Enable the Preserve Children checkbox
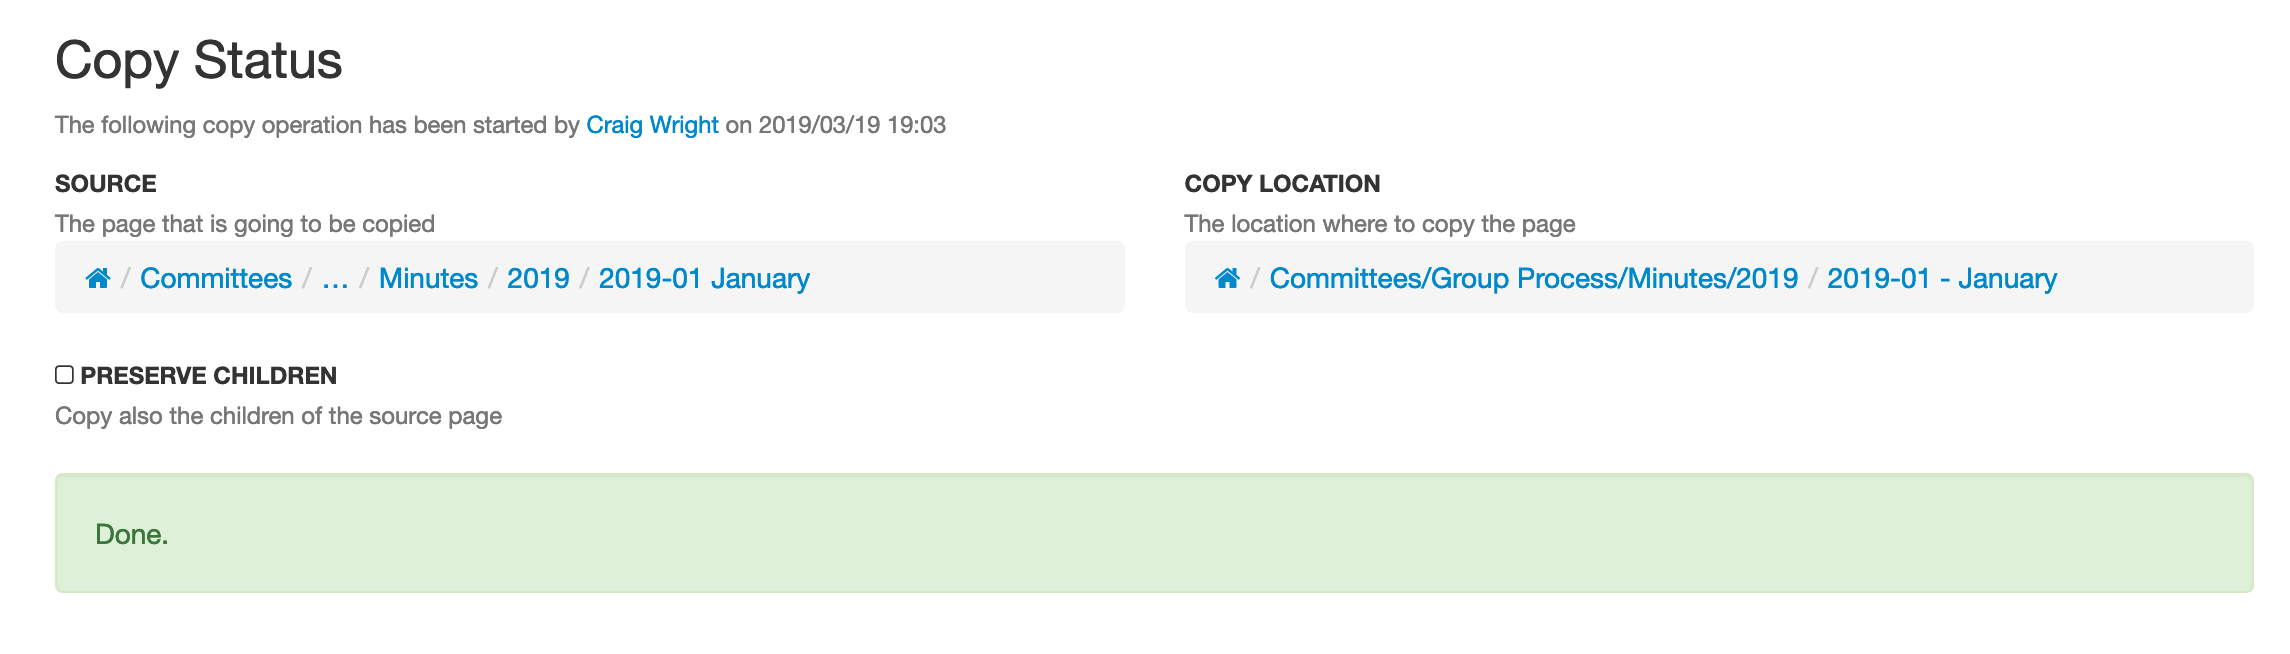Screen dimensions: 2290x654 pos(65,375)
